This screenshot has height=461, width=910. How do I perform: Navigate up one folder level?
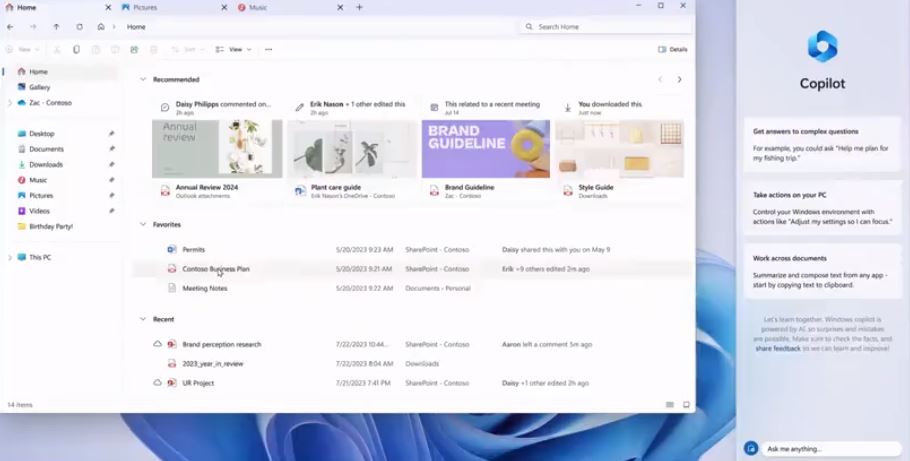point(56,27)
